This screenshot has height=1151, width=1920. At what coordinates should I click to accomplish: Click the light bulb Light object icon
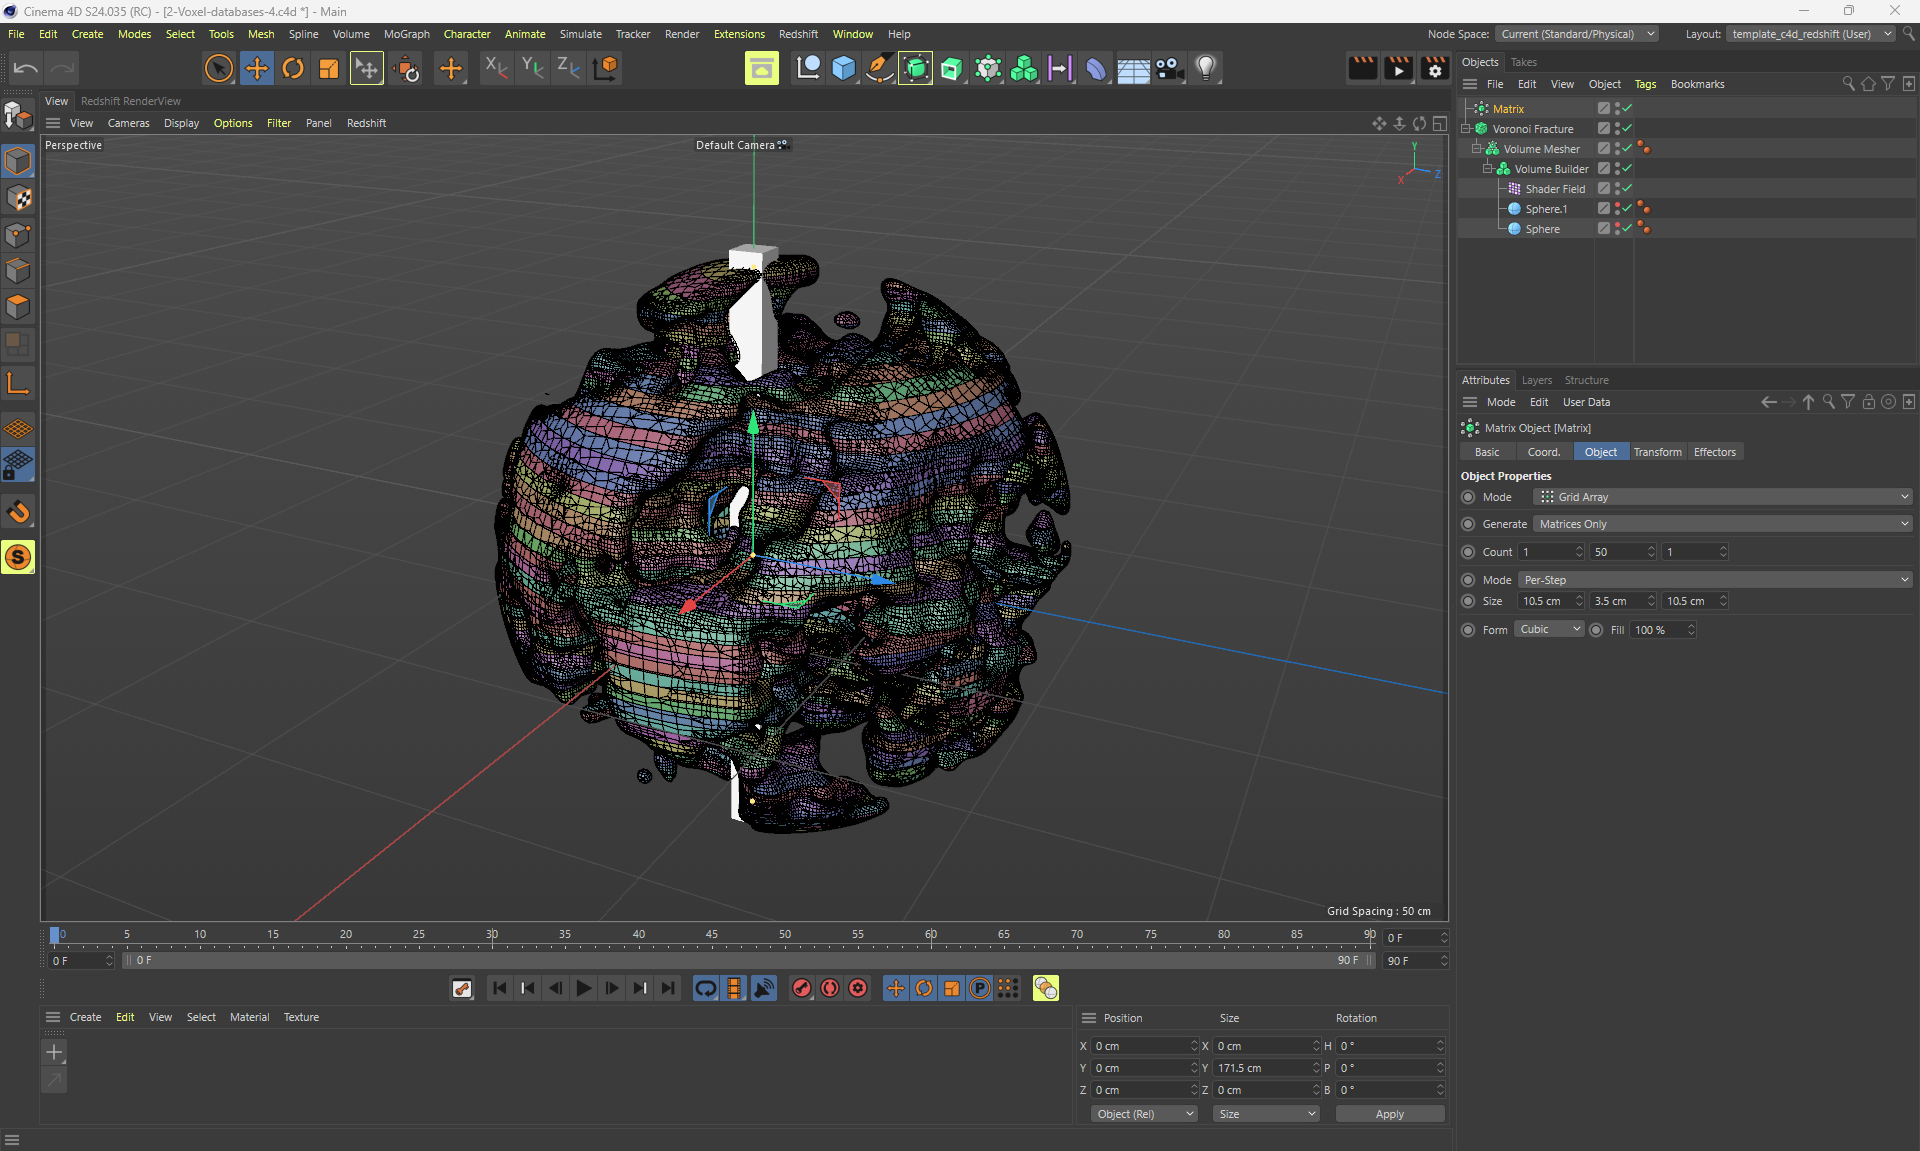click(1206, 68)
